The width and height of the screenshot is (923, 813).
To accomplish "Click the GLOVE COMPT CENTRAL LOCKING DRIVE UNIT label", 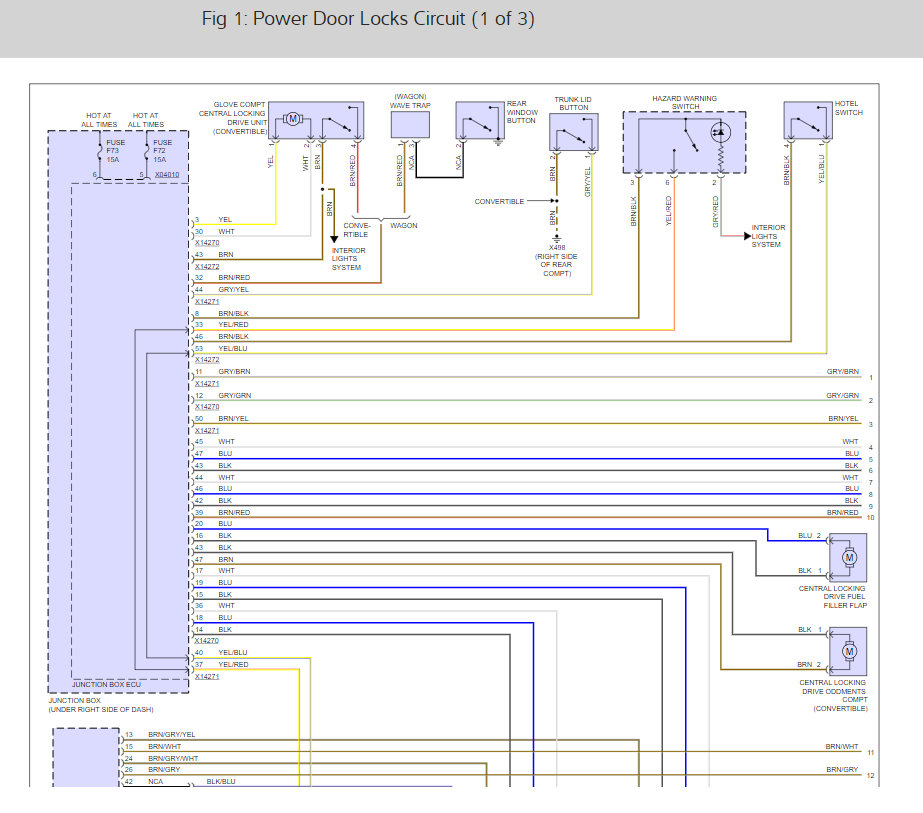I will [x=233, y=118].
